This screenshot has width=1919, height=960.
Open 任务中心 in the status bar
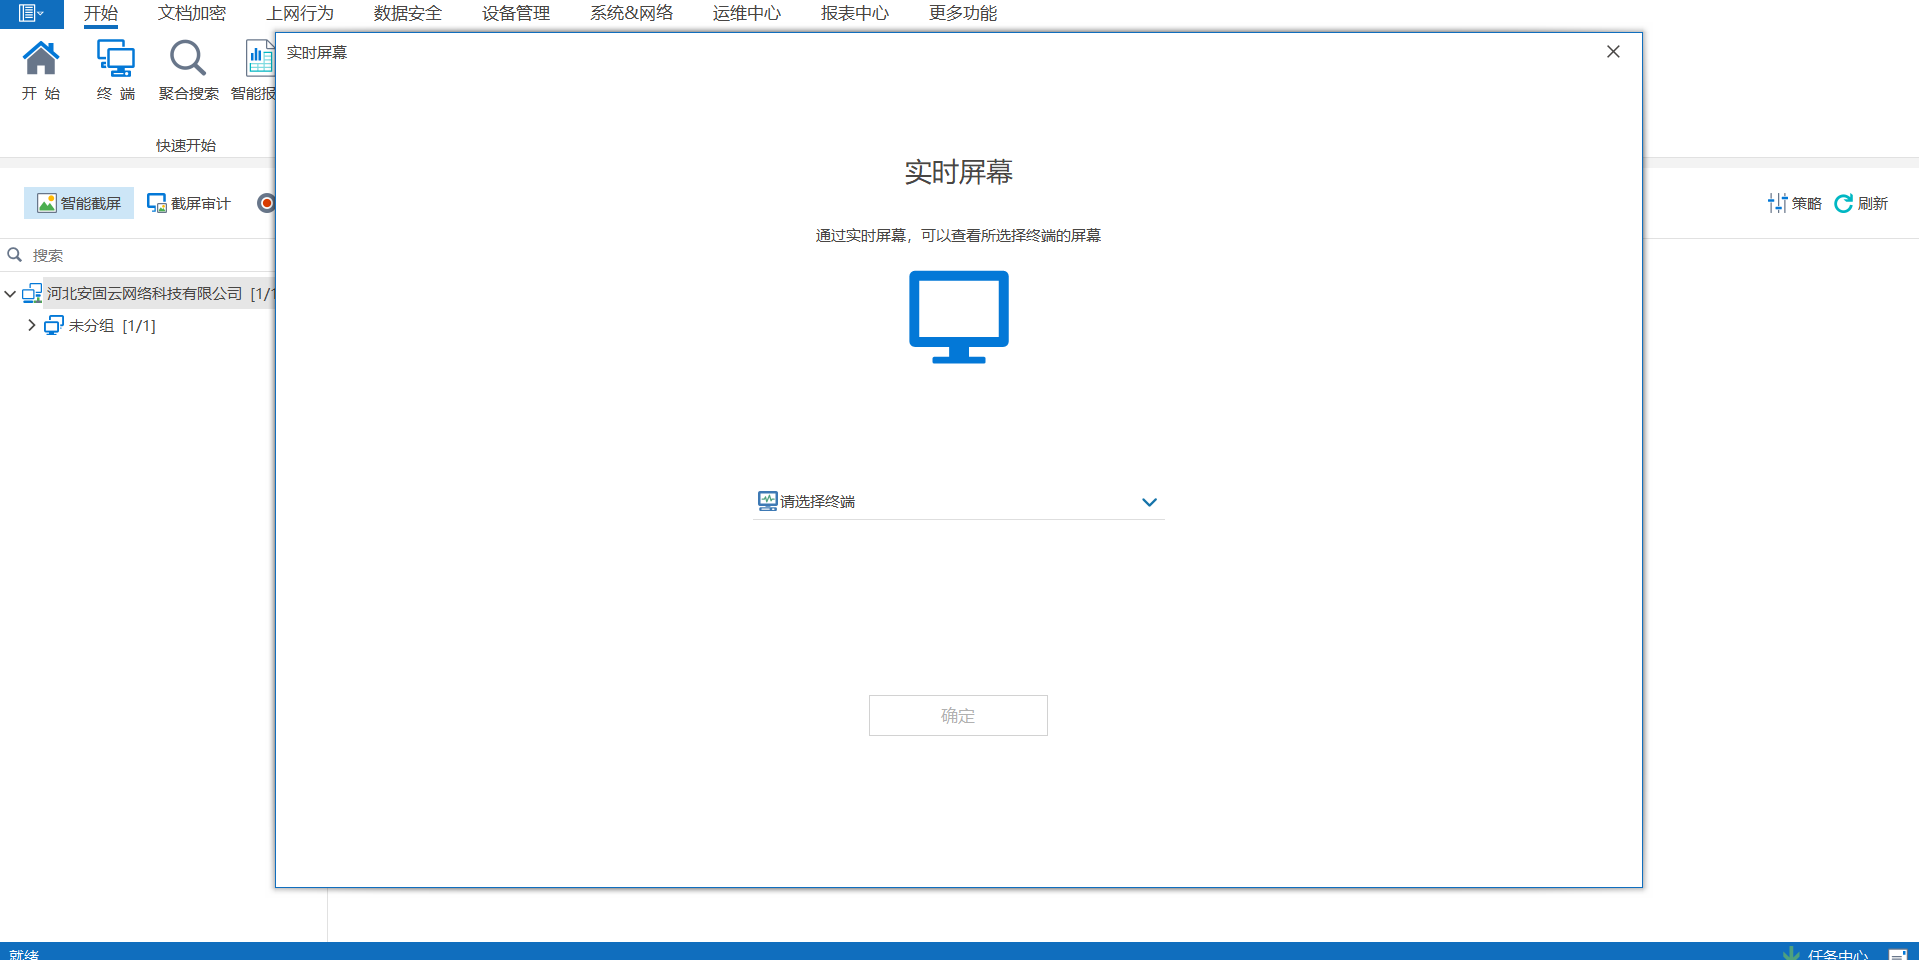pyautogui.click(x=1826, y=954)
